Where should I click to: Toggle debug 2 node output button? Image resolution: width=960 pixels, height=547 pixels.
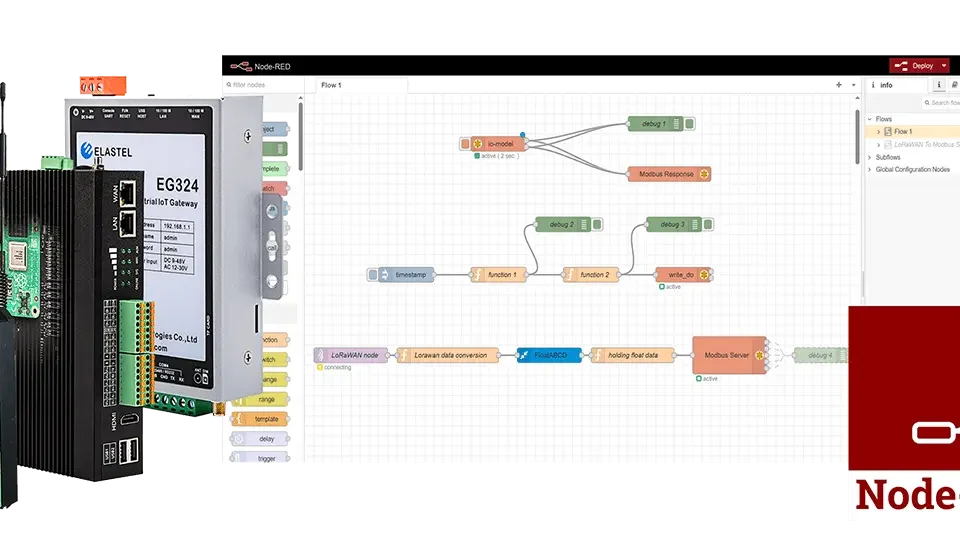[597, 225]
